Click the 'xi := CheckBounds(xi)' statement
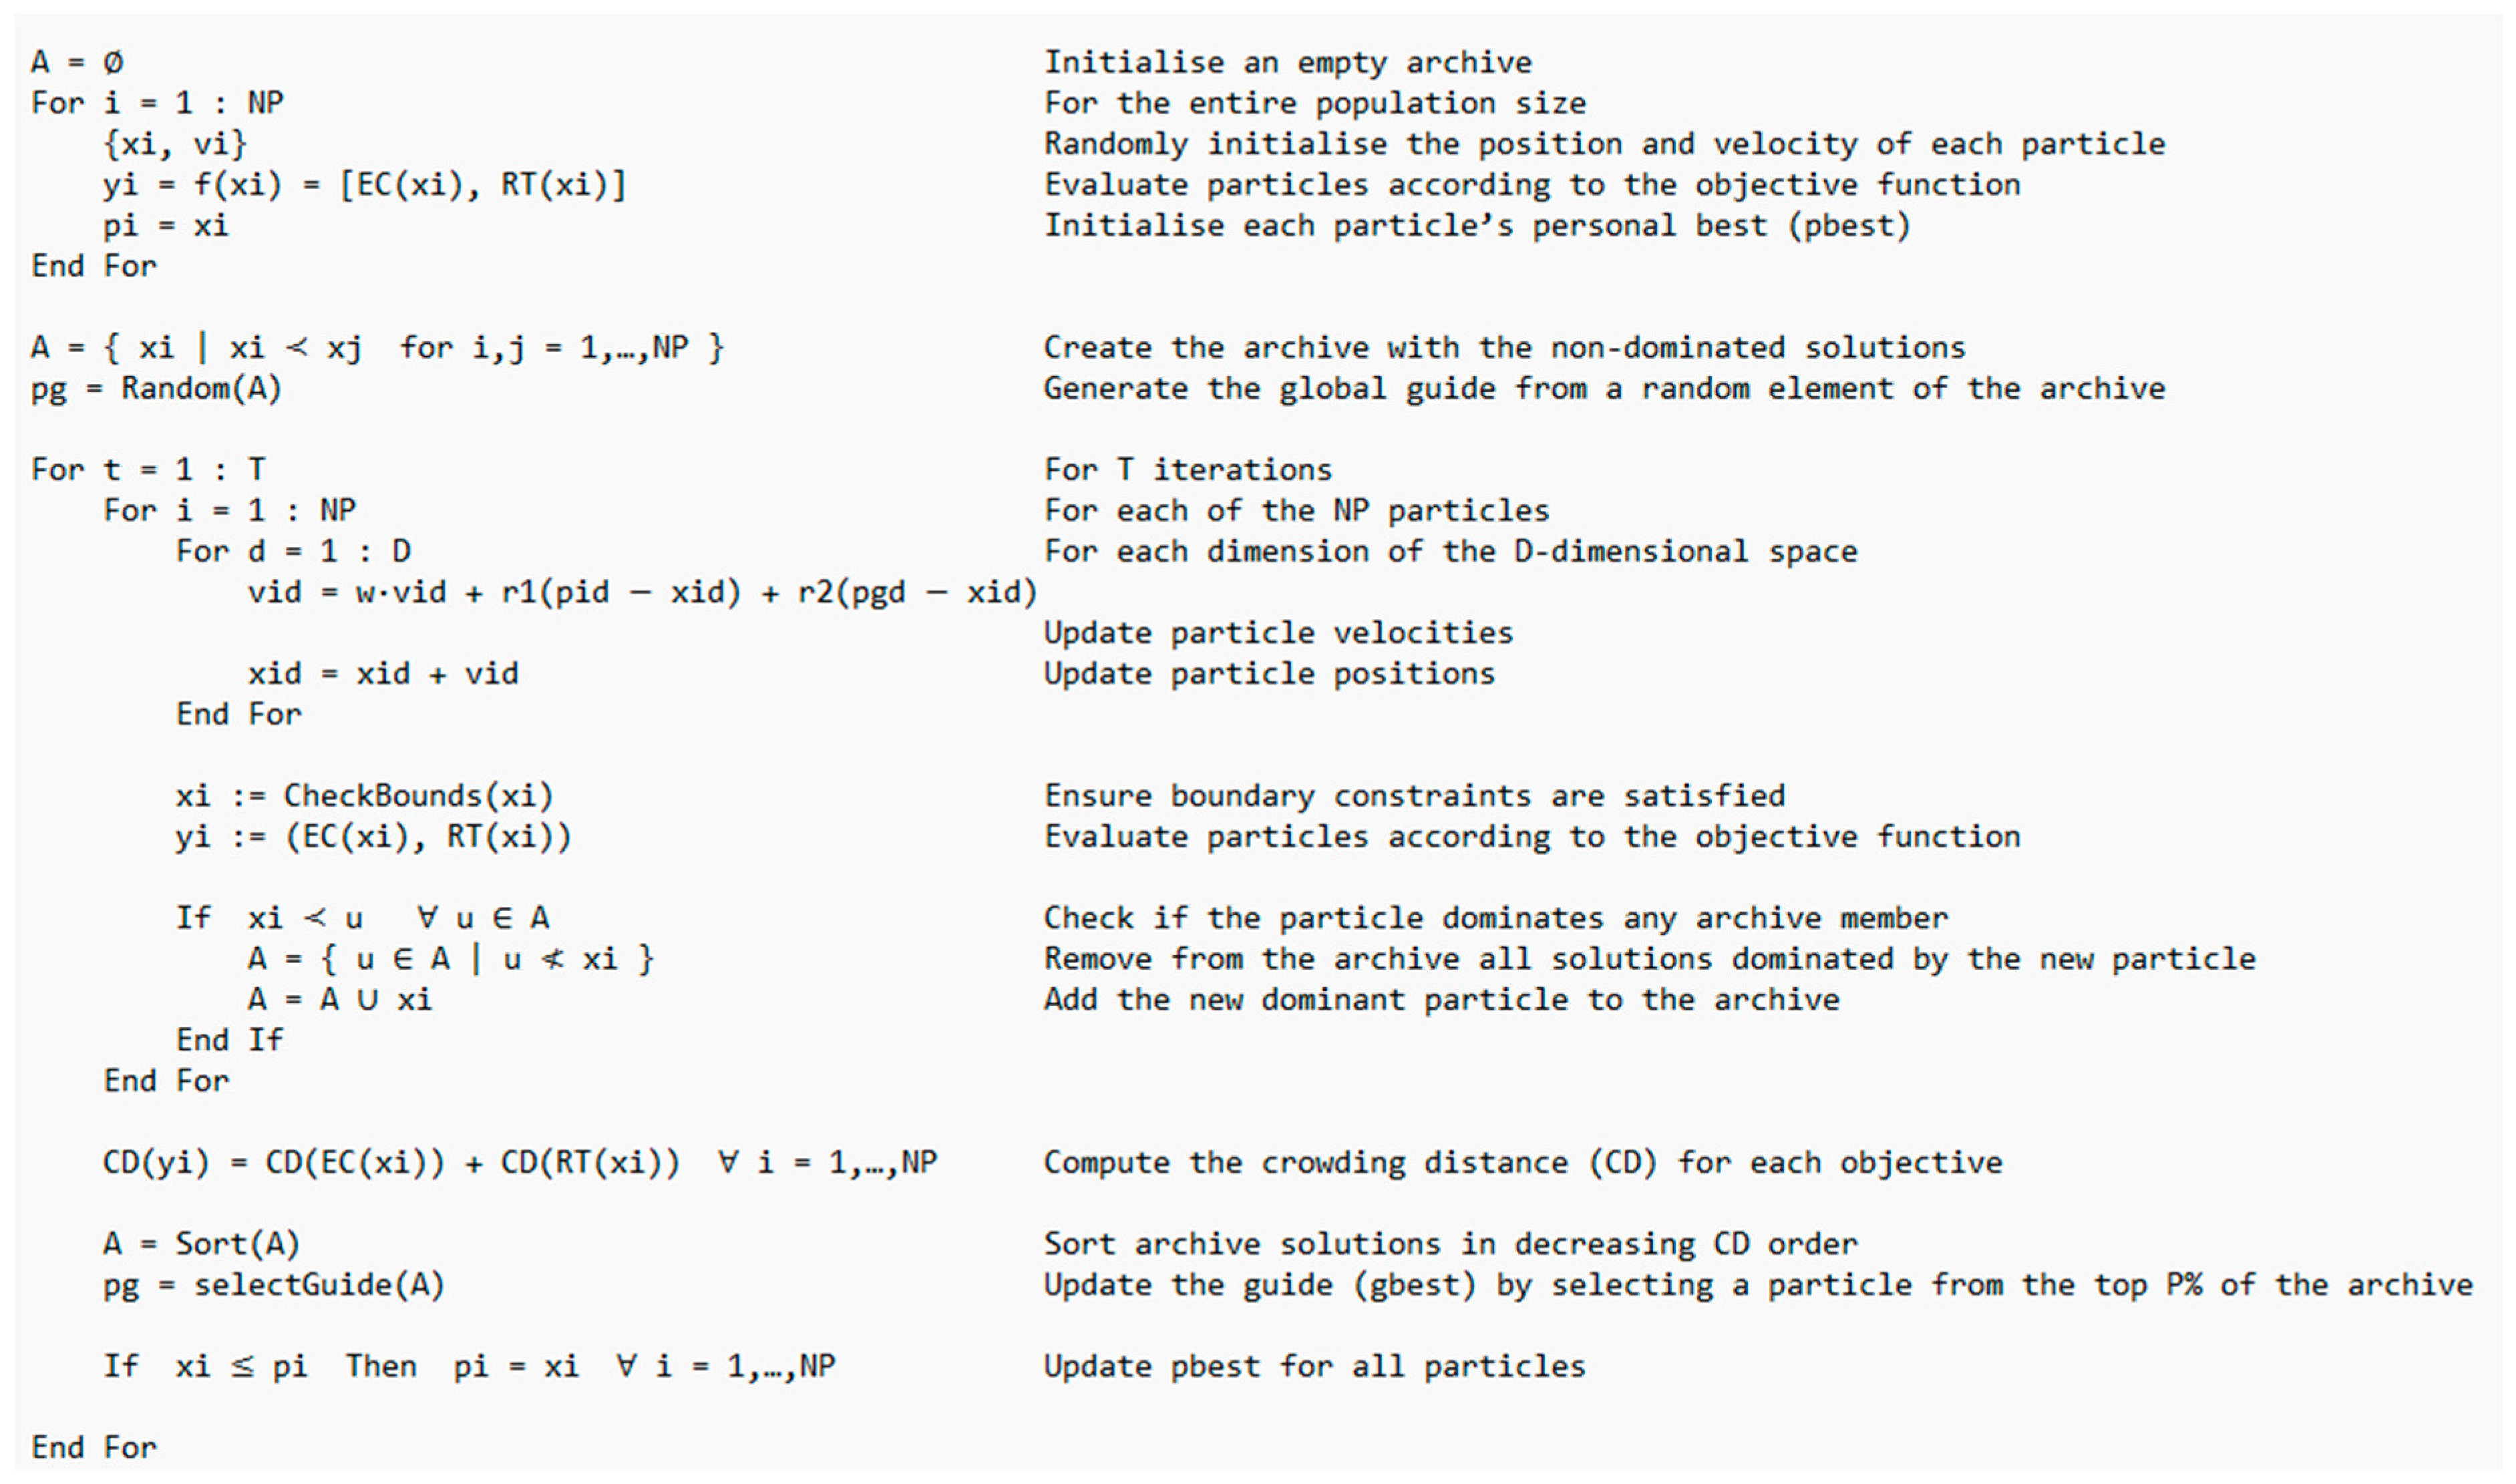This screenshot has height=1484, width=2516. click(x=364, y=796)
